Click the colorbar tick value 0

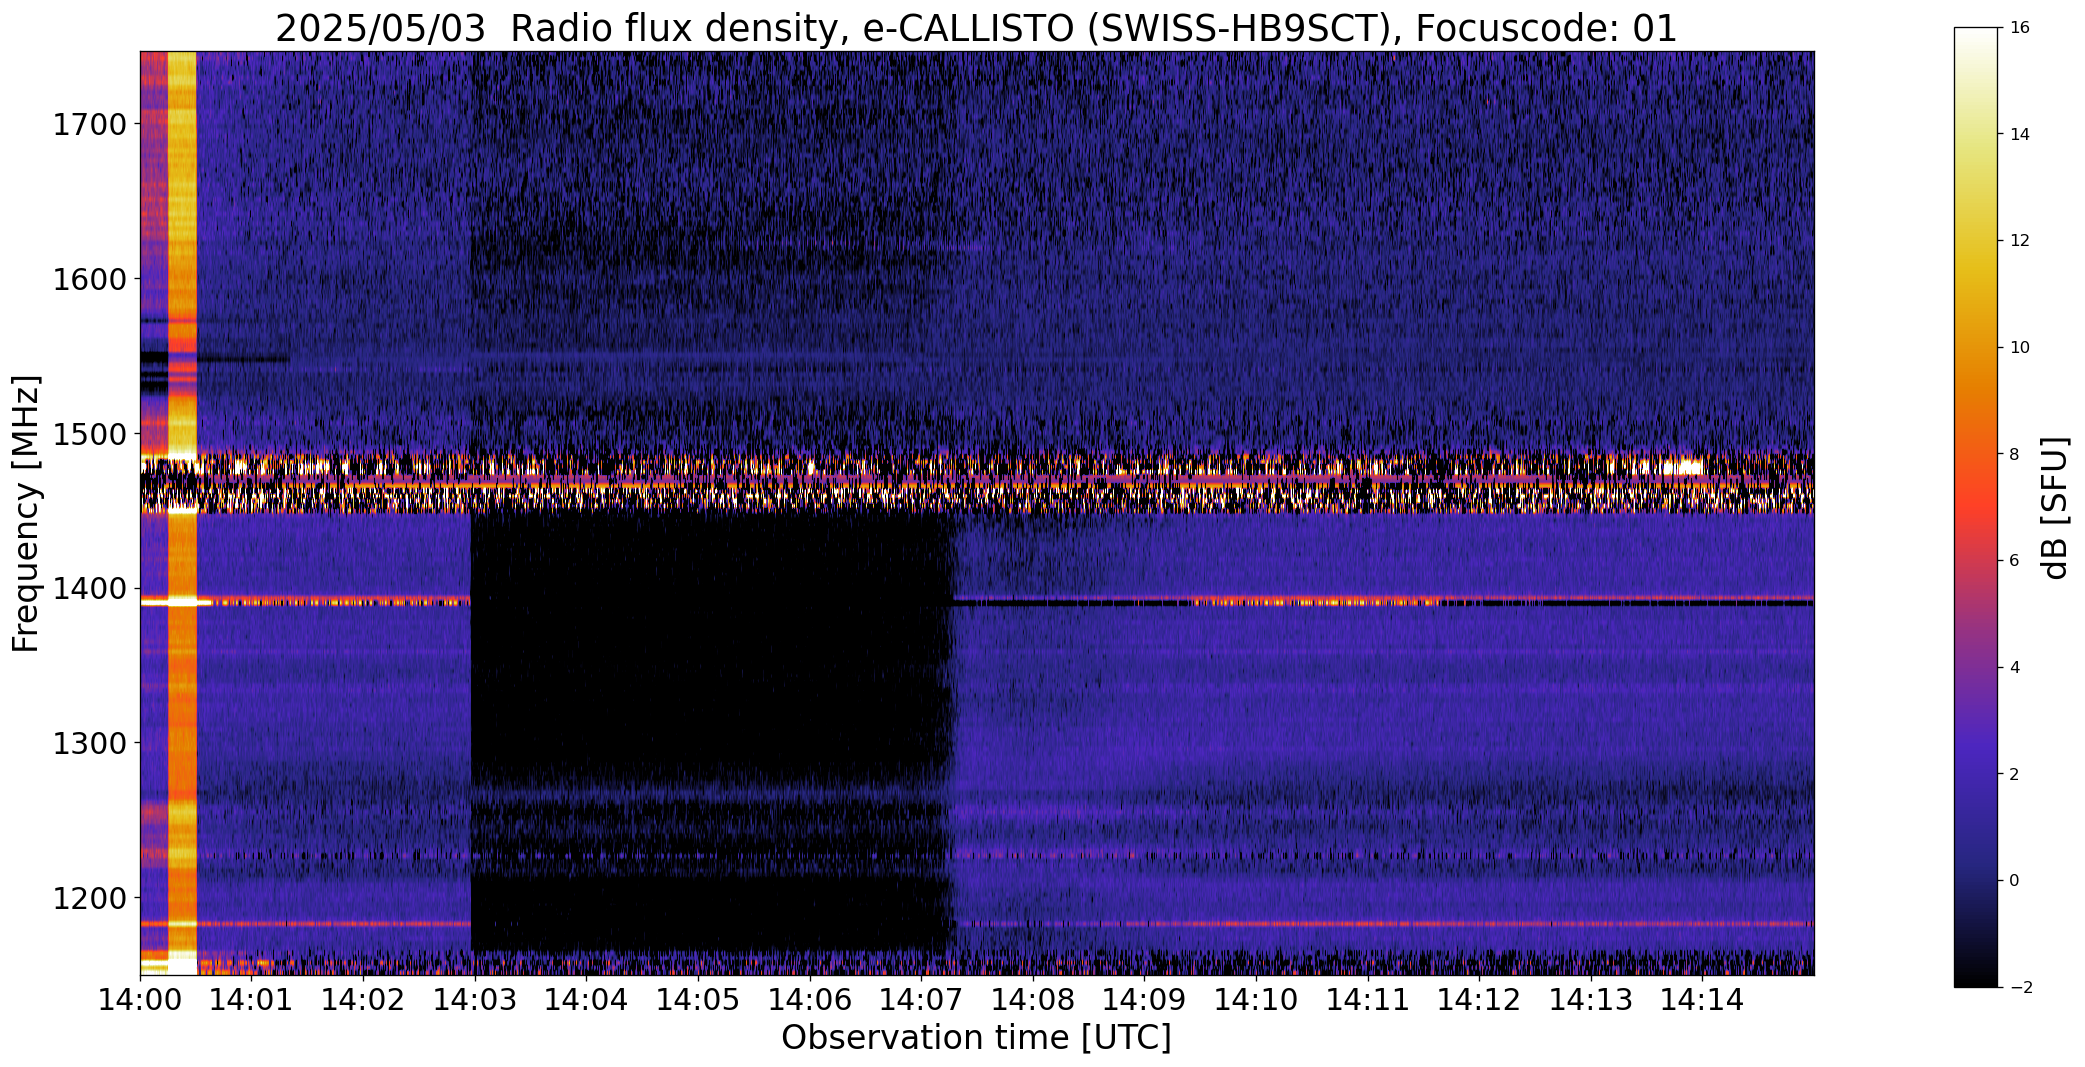click(x=2014, y=881)
